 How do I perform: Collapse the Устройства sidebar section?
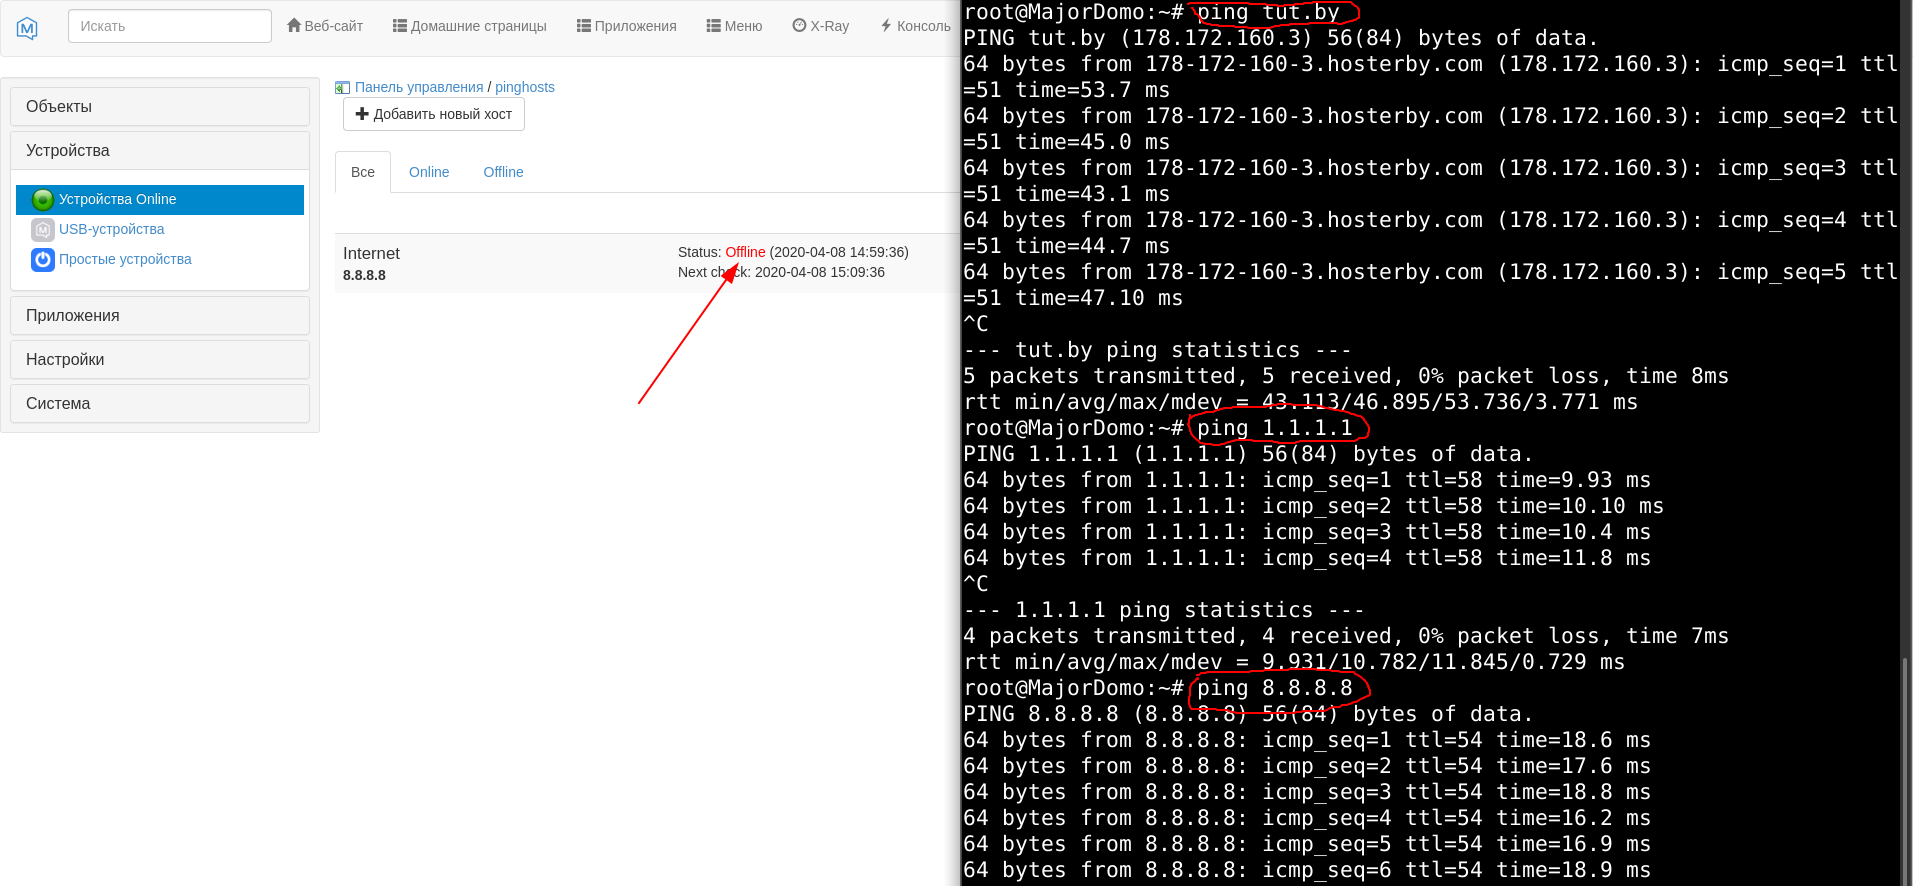click(160, 151)
